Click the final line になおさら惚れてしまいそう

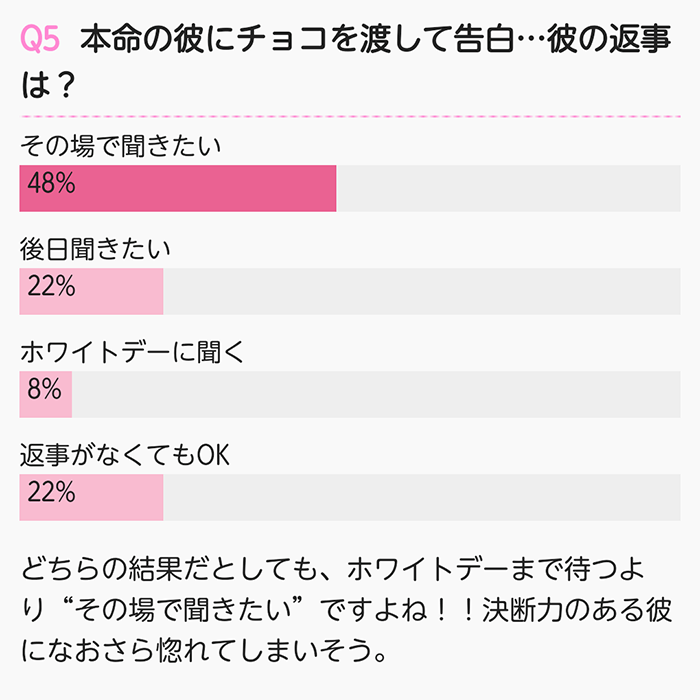pyautogui.click(x=204, y=650)
